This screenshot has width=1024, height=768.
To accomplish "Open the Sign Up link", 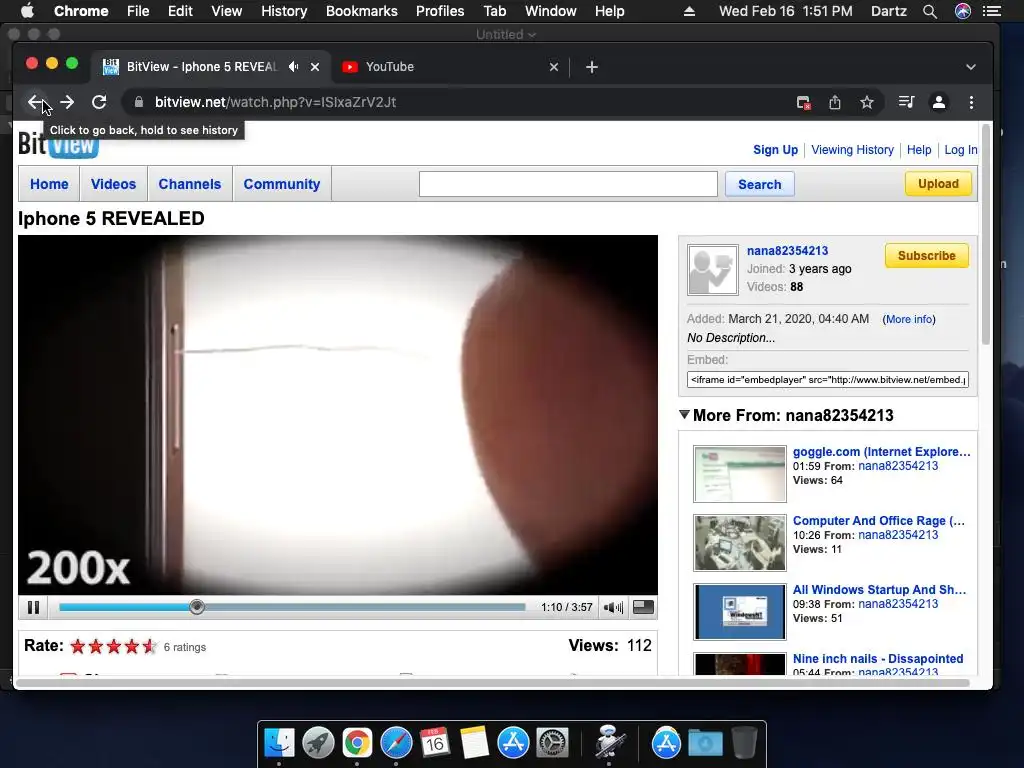I will (775, 150).
